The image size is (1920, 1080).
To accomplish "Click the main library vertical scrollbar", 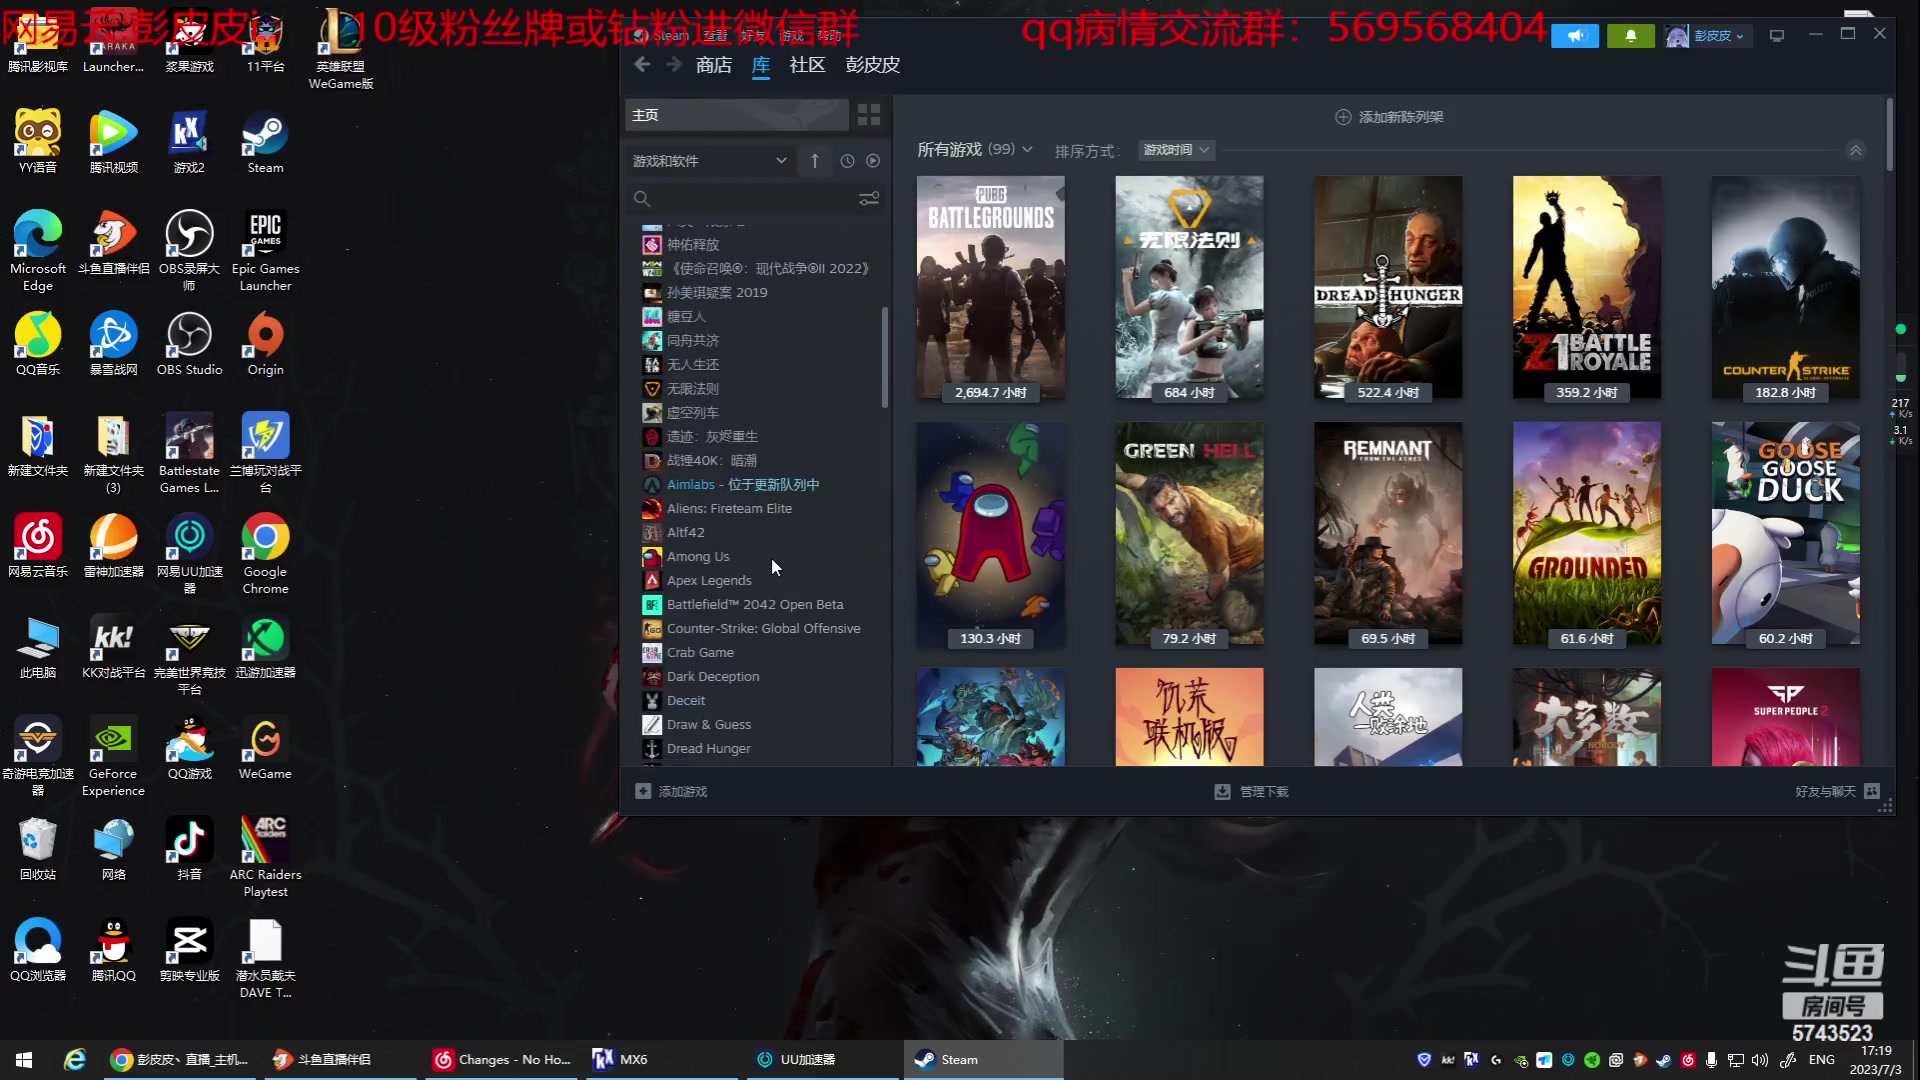I will point(1889,133).
